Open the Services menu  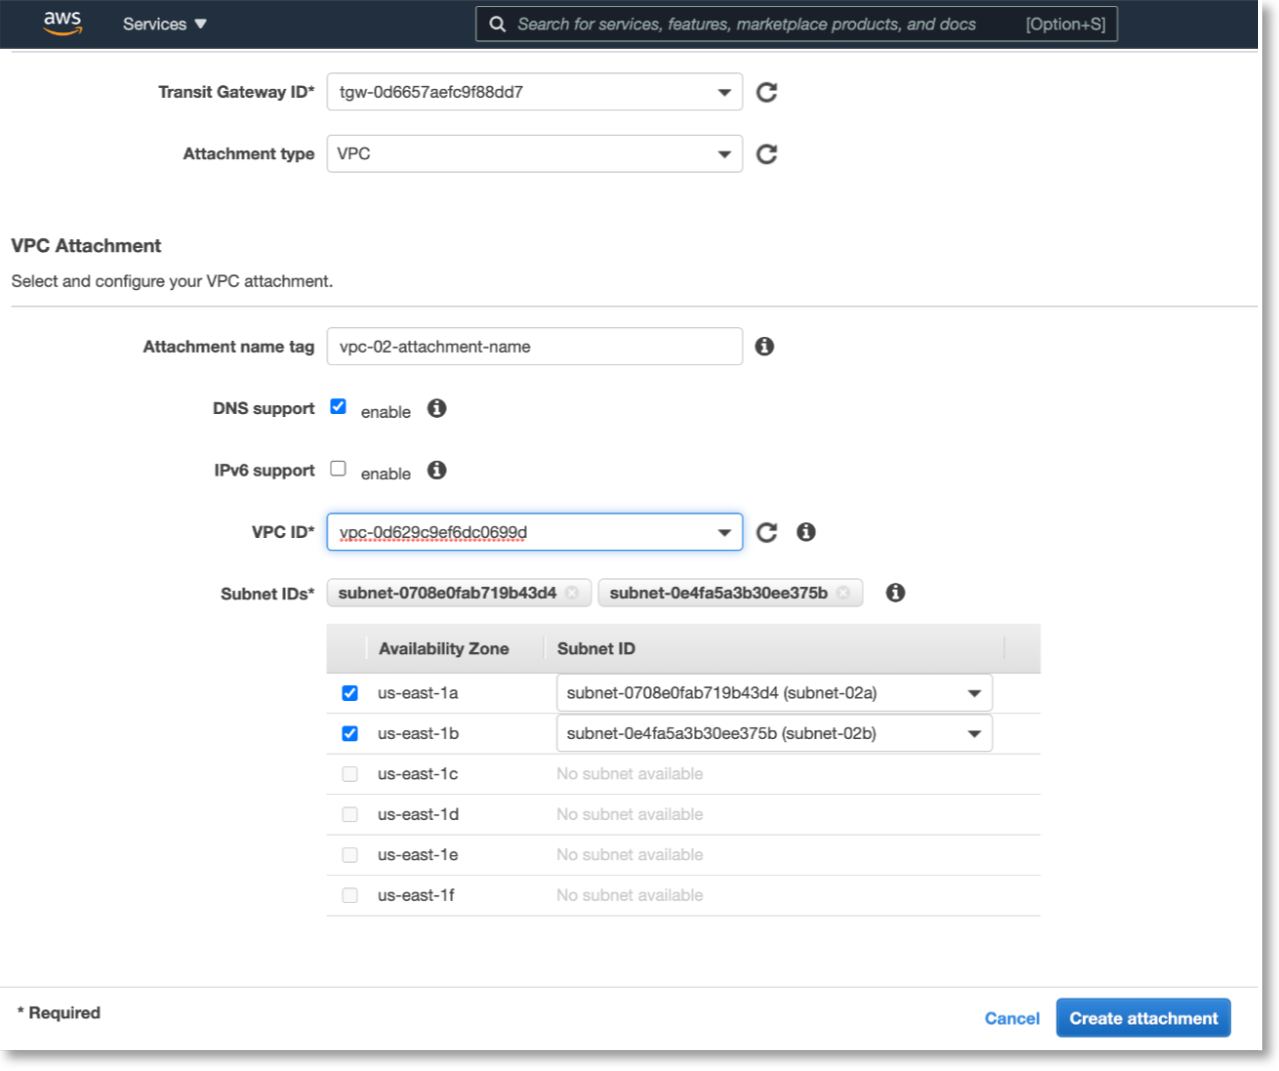(x=164, y=24)
